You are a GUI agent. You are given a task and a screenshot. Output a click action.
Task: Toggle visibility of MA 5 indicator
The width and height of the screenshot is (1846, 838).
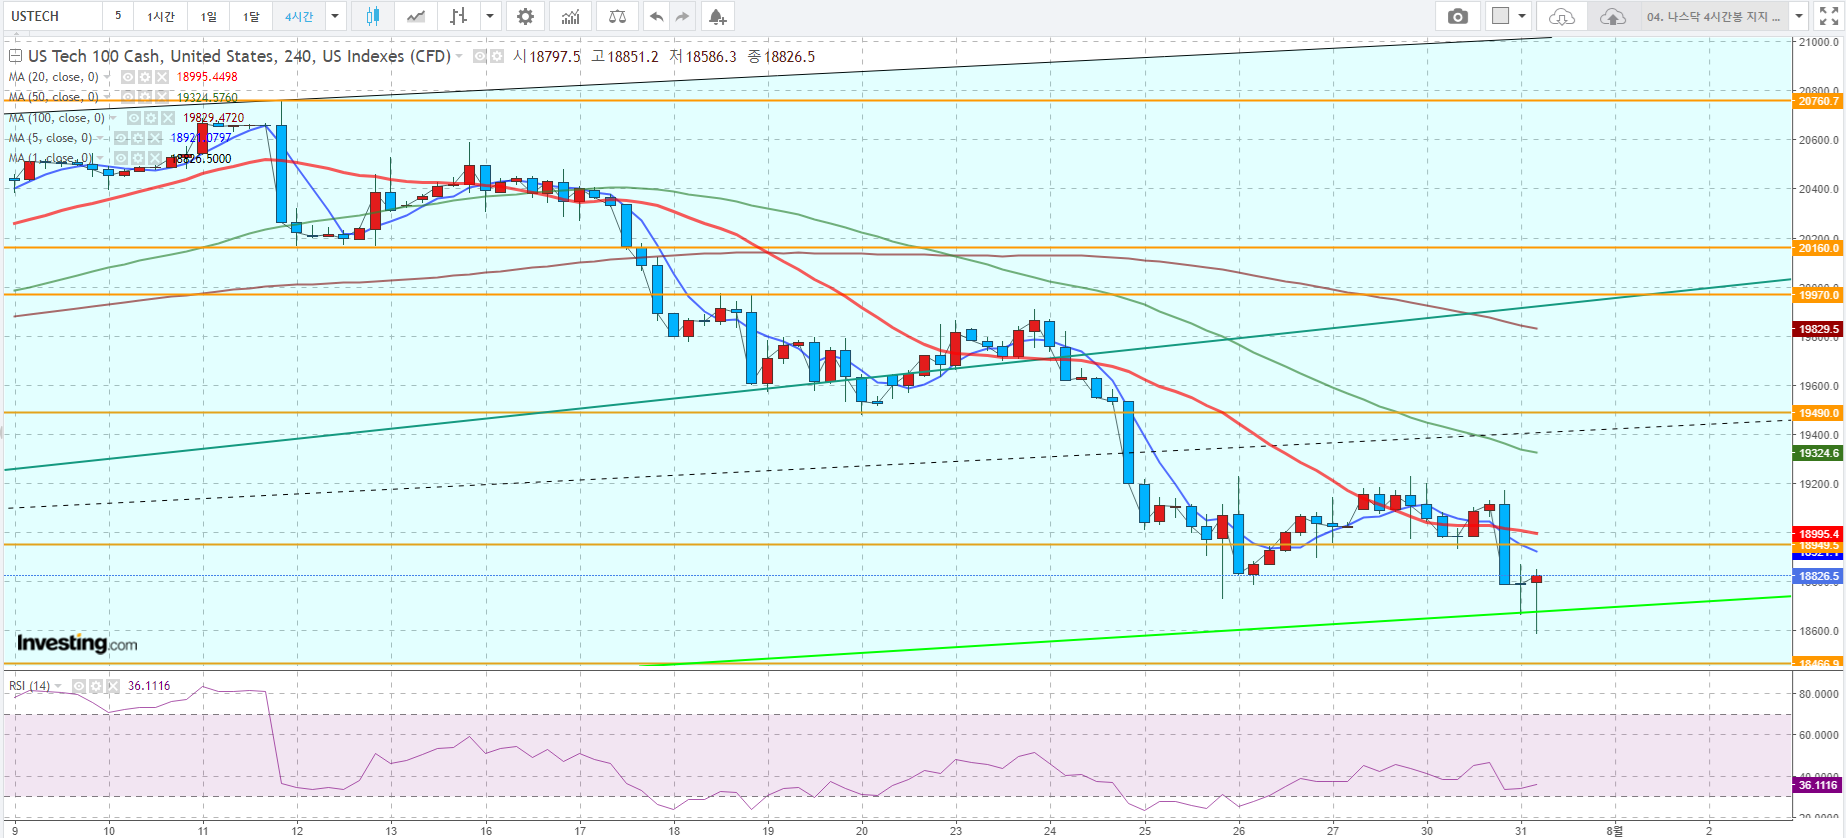[121, 138]
